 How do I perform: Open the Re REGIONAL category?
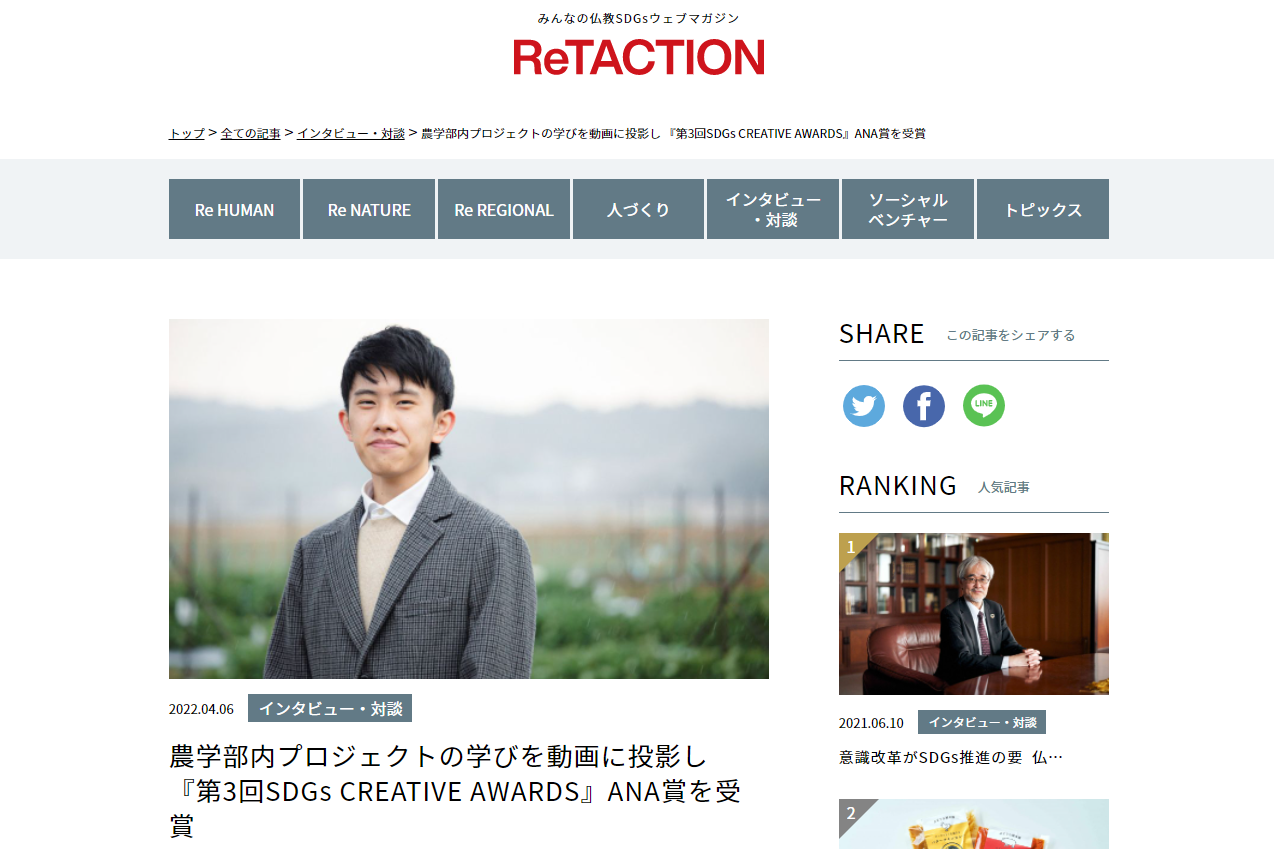coord(504,209)
